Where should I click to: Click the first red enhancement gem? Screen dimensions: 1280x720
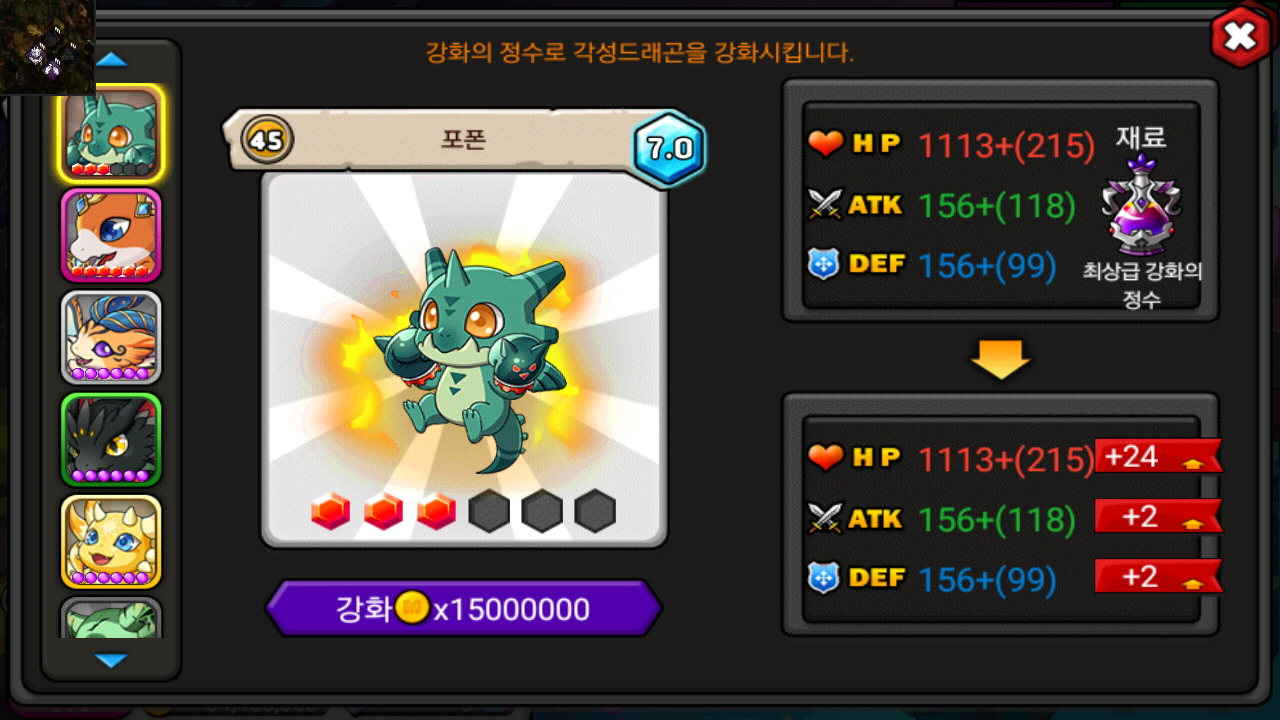pos(330,512)
